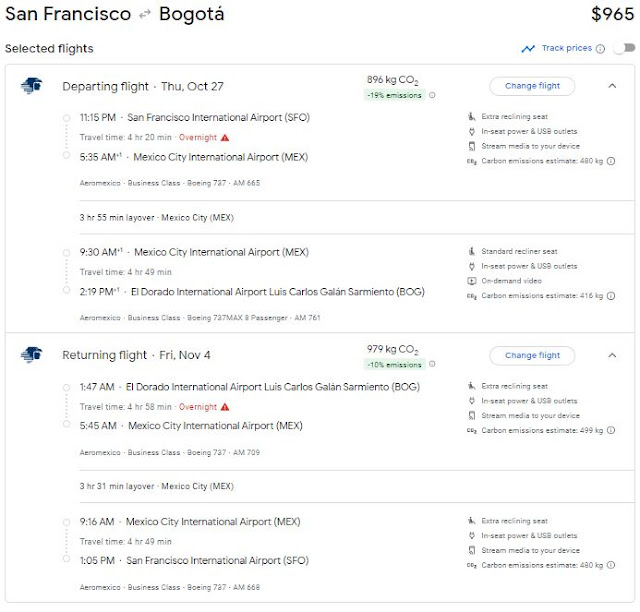Click the On-demand video icon
Viewport: 640px width, 612px height.
[472, 281]
